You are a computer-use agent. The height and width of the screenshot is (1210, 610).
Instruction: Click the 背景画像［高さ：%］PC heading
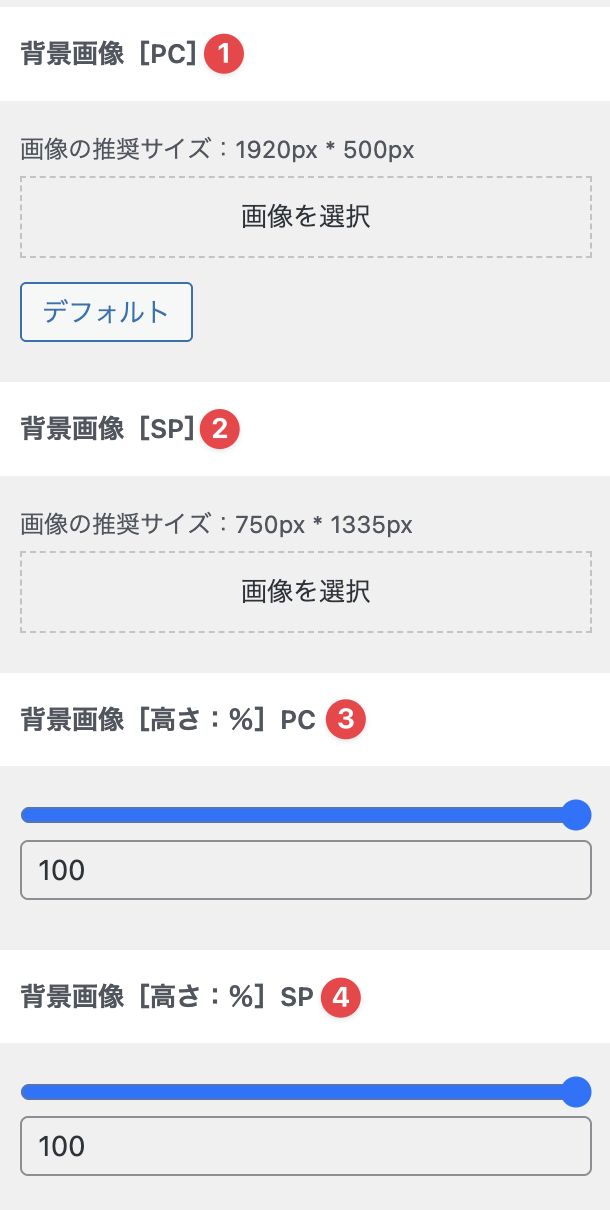(x=168, y=719)
